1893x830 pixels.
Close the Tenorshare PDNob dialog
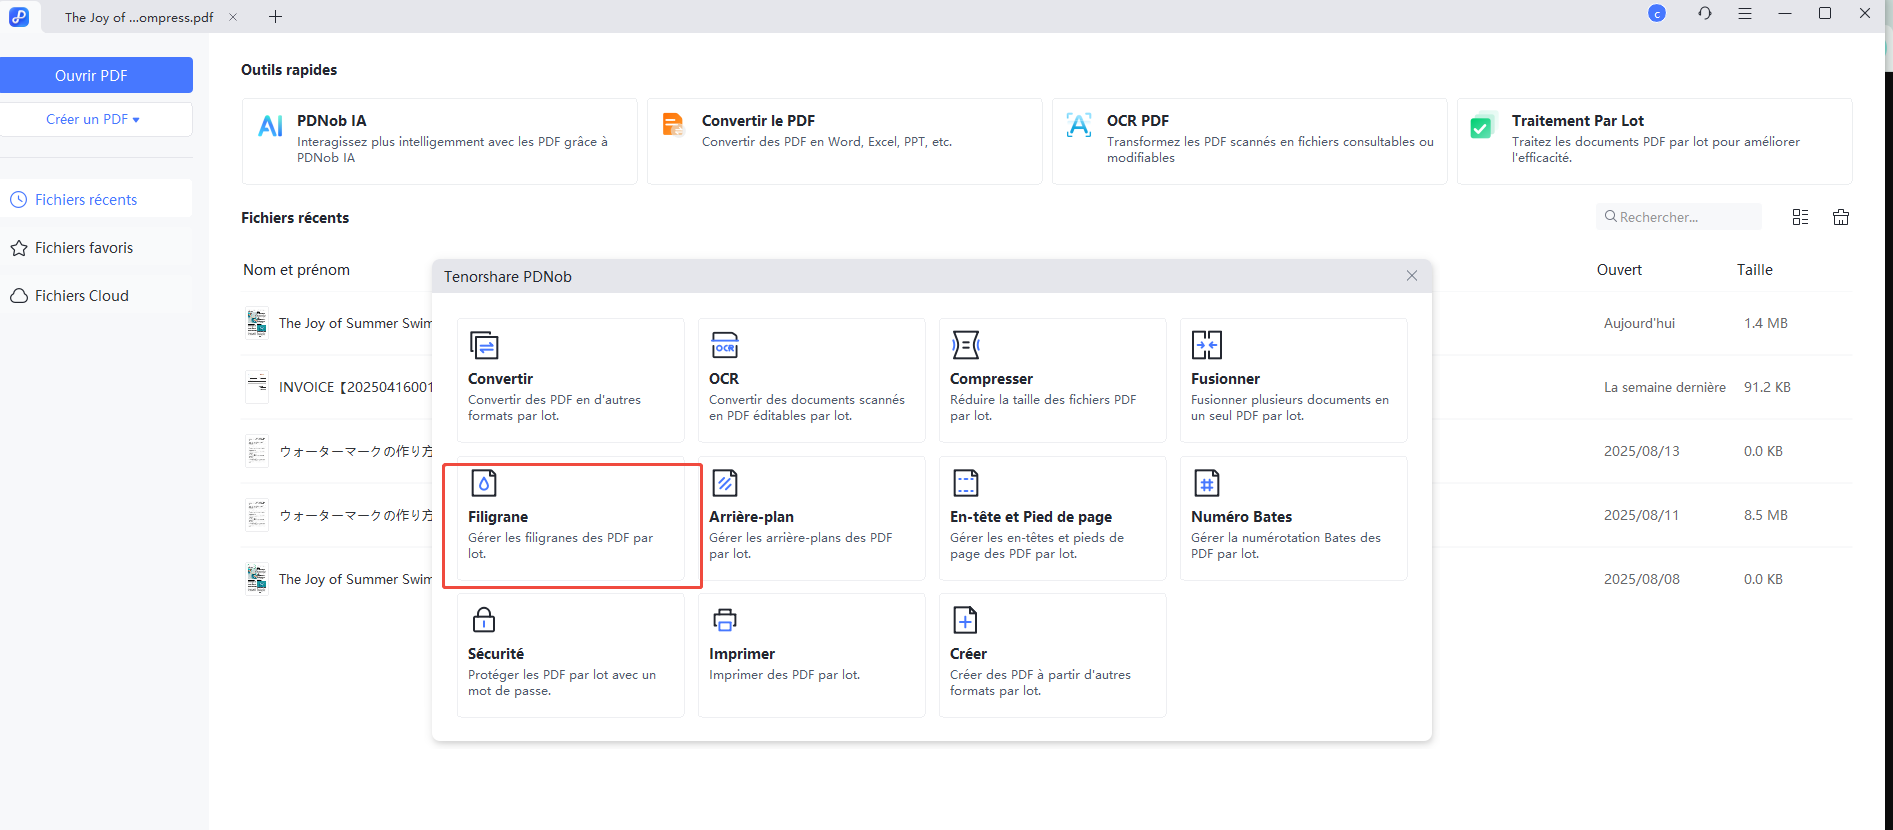click(x=1411, y=276)
